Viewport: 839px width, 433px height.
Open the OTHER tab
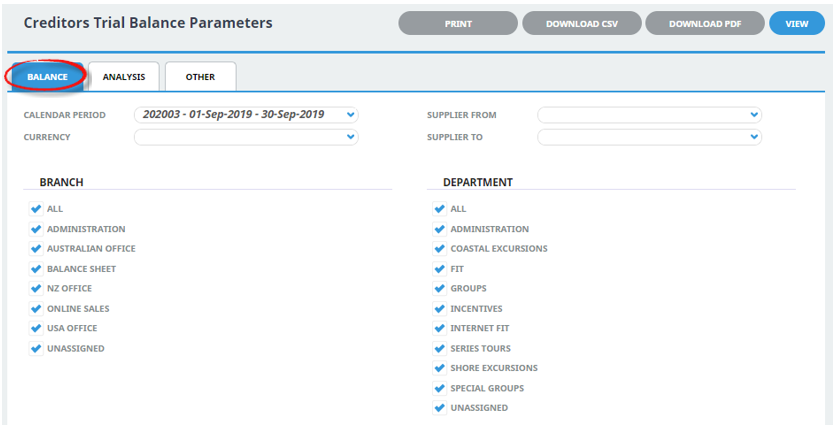pos(200,77)
